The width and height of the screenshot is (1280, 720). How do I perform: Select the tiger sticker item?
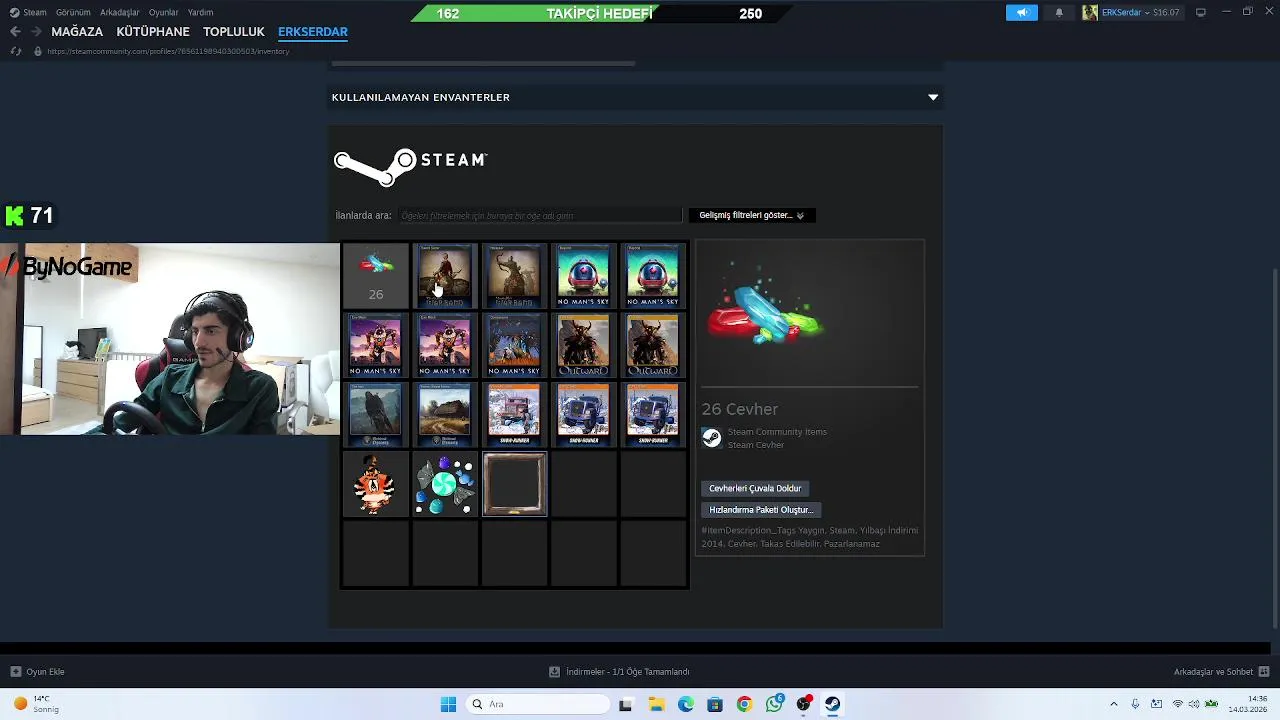(376, 484)
